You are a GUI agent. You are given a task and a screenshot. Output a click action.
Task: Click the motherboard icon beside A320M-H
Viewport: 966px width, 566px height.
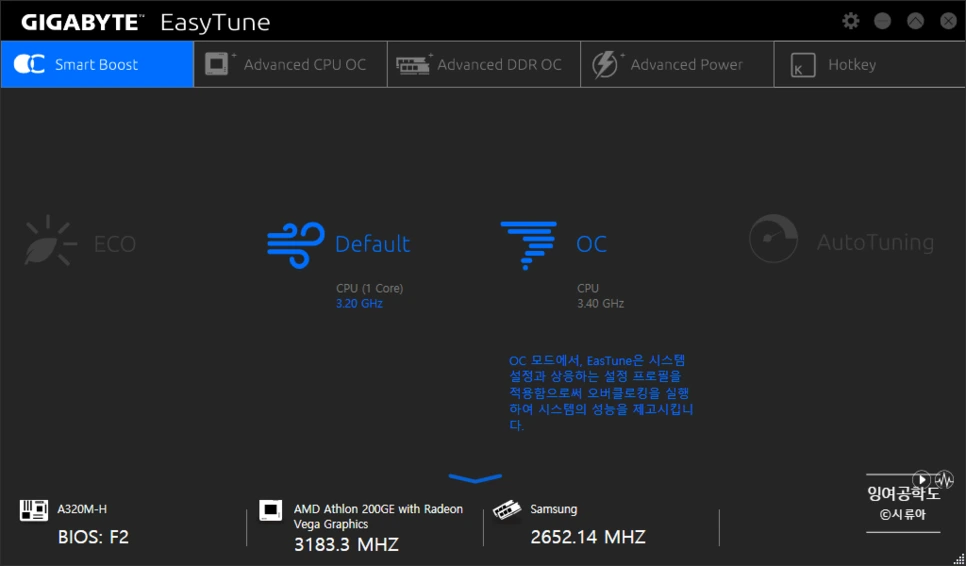(x=34, y=510)
